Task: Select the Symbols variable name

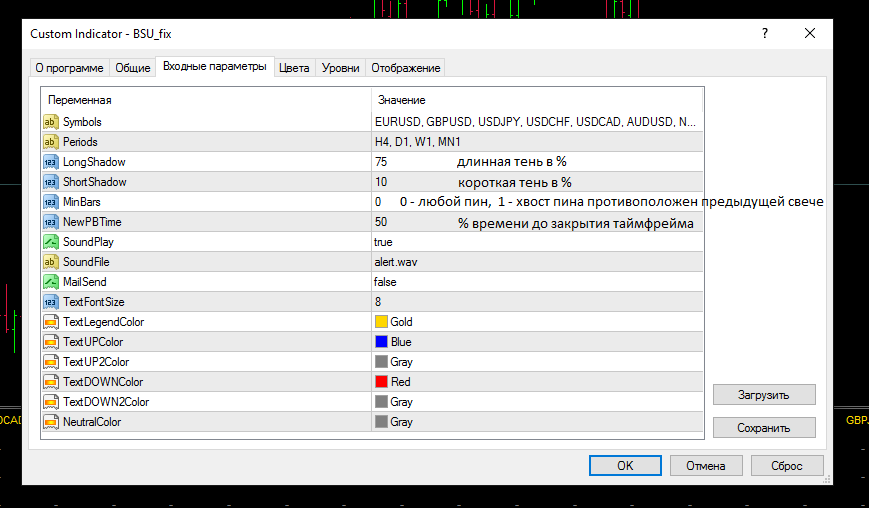Action: coord(82,121)
